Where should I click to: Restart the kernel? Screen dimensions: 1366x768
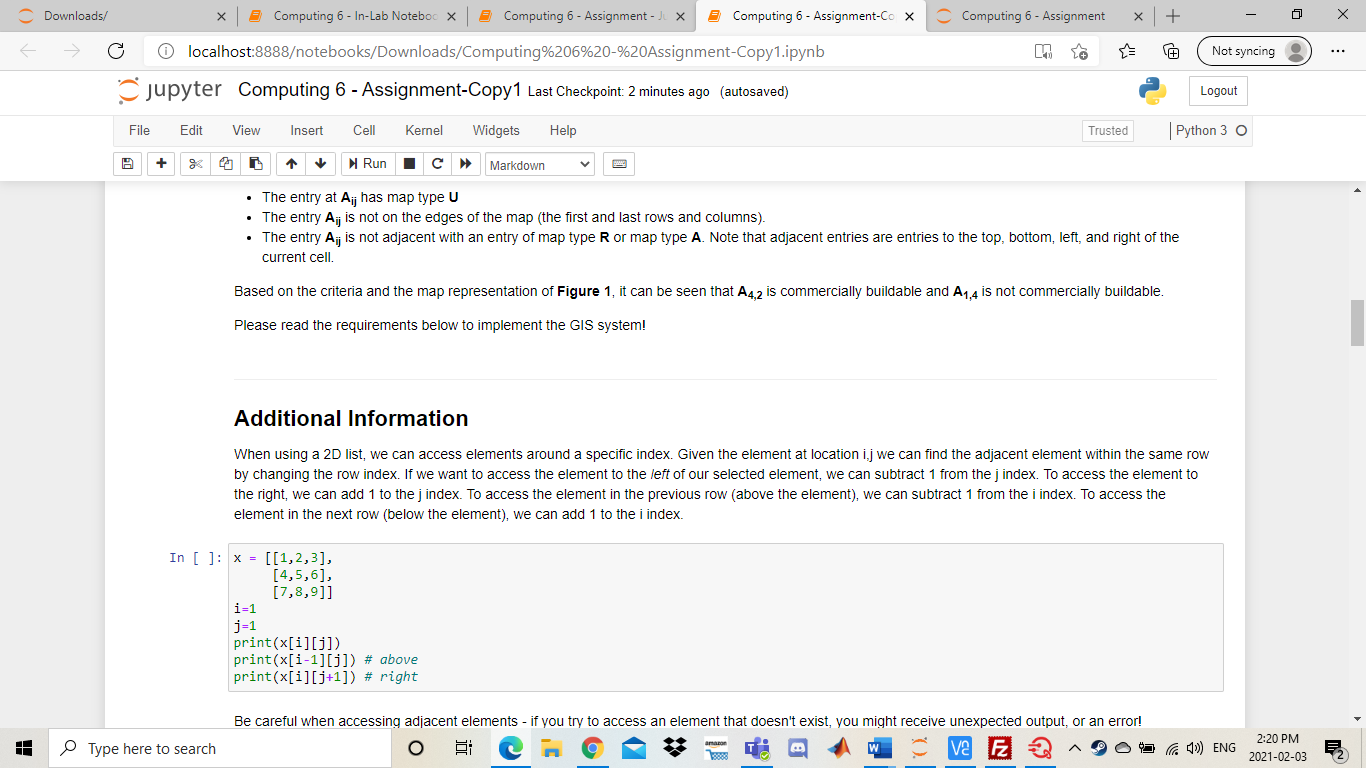tap(437, 163)
